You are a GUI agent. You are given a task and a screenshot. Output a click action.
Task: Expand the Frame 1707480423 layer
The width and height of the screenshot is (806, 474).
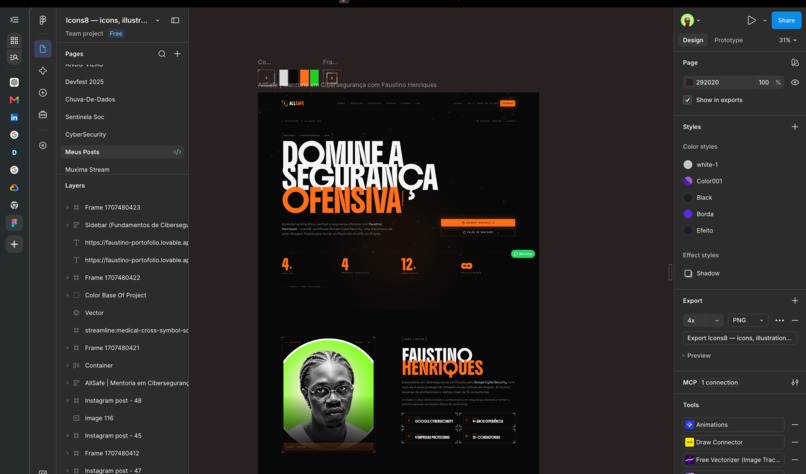coord(67,207)
